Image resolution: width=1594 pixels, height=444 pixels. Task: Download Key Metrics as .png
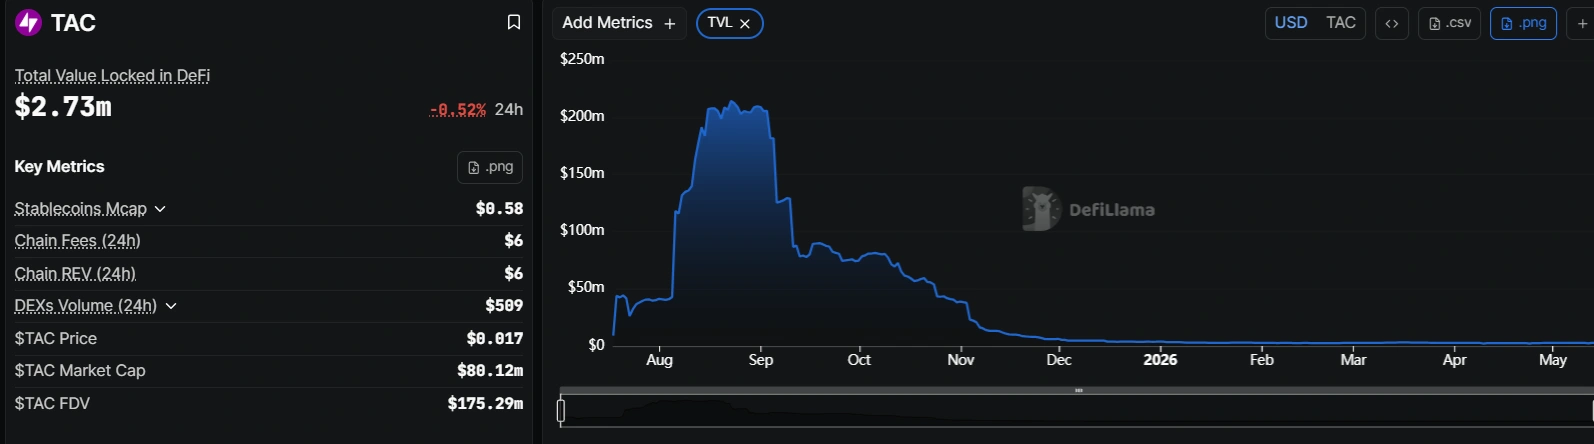click(490, 167)
